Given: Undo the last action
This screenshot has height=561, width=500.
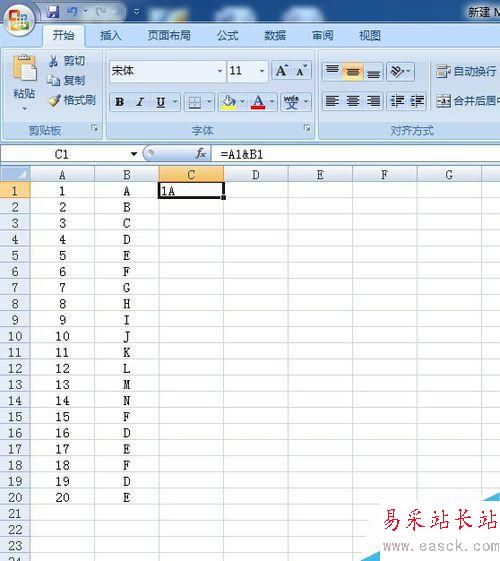Looking at the screenshot, I should point(72,12).
